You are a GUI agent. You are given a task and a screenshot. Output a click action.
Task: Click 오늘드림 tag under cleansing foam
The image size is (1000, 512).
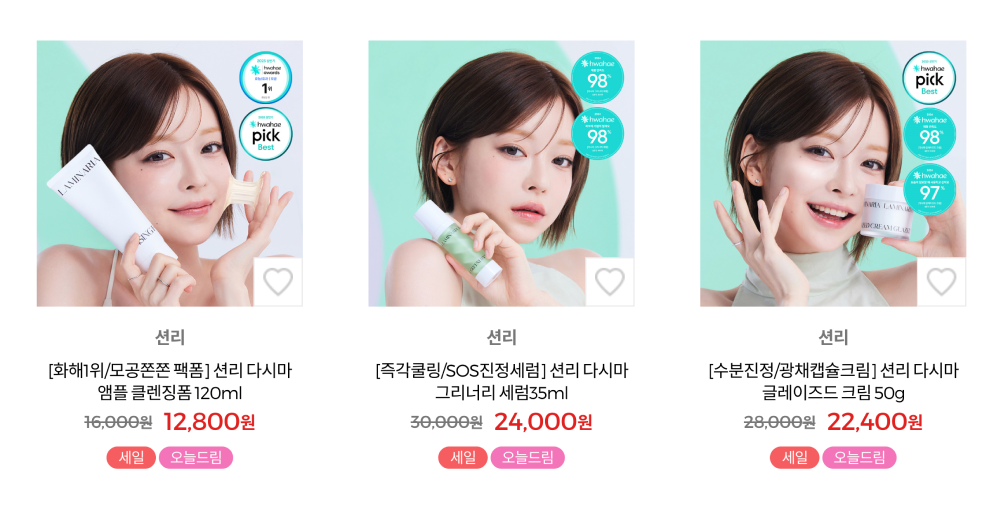click(x=196, y=458)
